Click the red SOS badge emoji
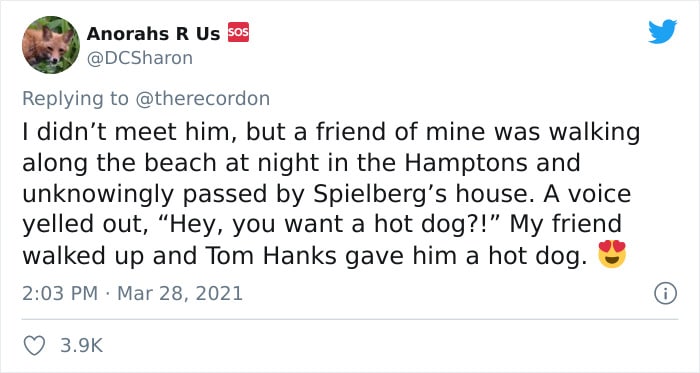The height and width of the screenshot is (373, 700). [238, 32]
